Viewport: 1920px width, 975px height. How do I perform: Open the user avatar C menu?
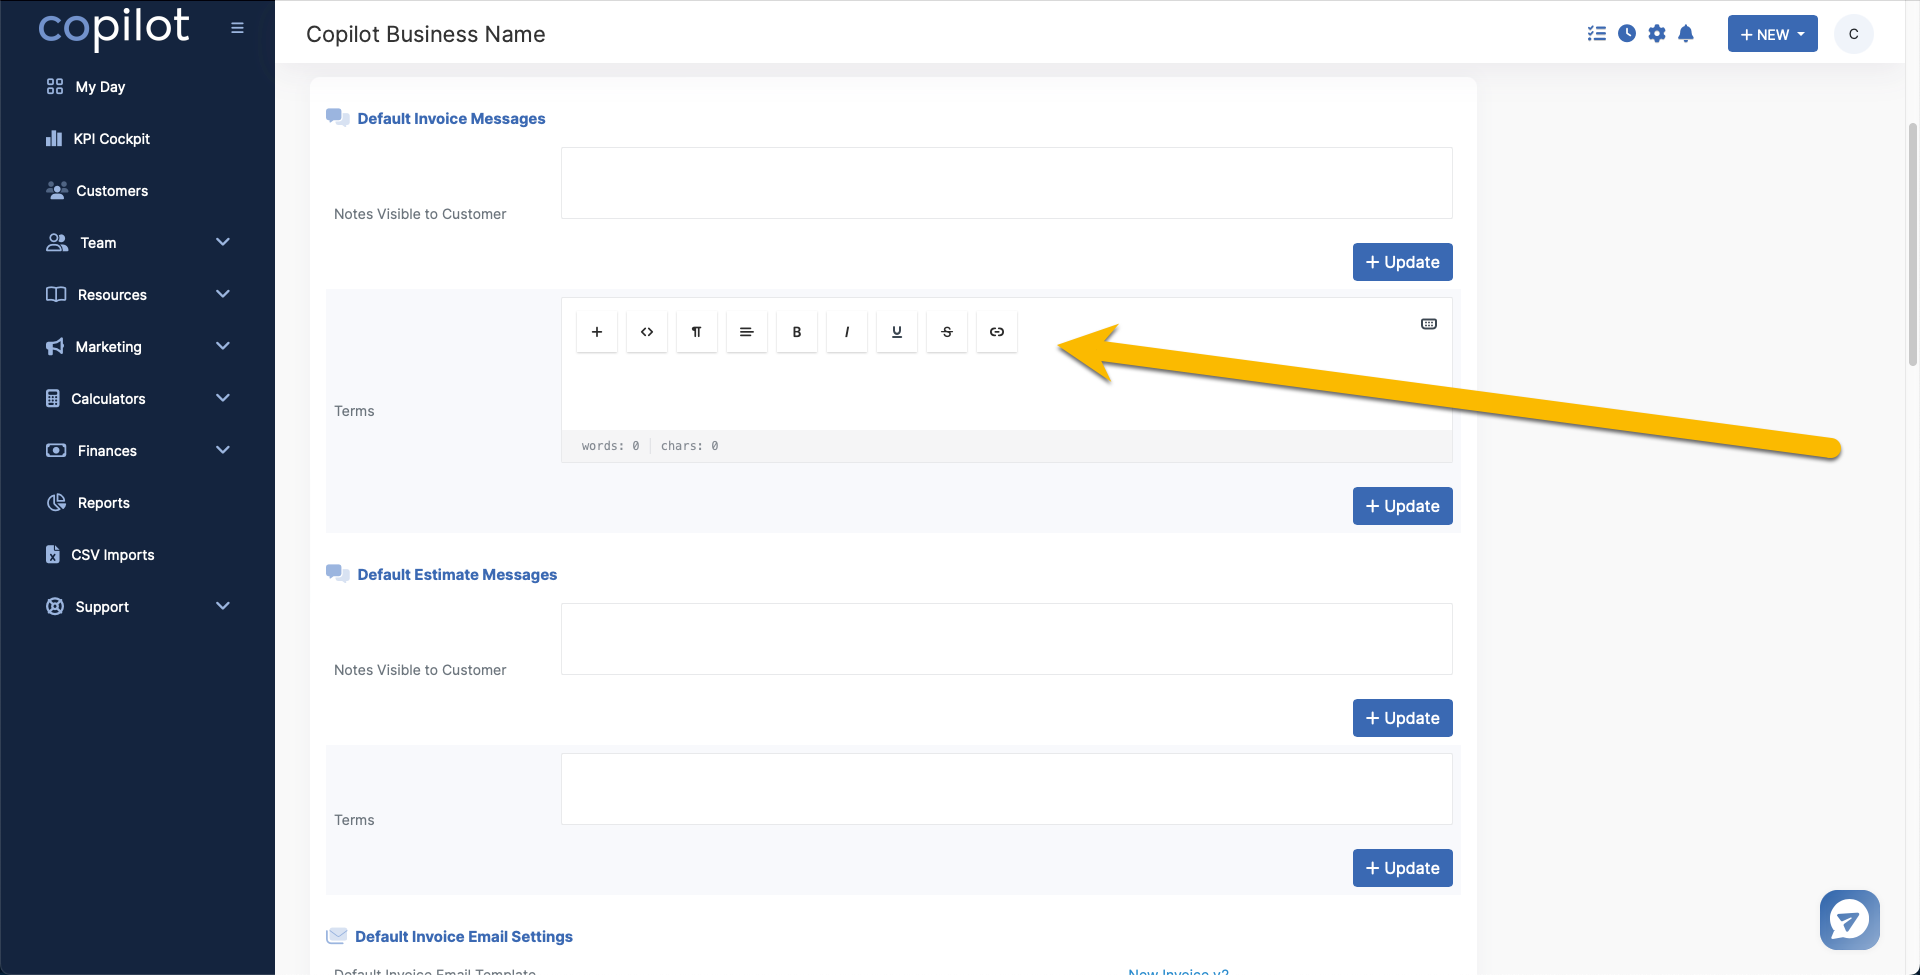[1854, 34]
